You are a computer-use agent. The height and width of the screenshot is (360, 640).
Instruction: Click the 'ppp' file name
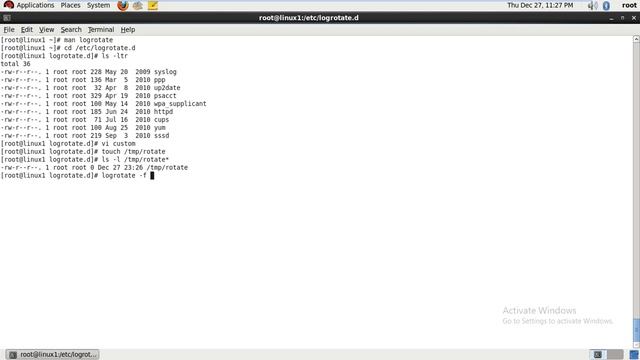(x=160, y=80)
